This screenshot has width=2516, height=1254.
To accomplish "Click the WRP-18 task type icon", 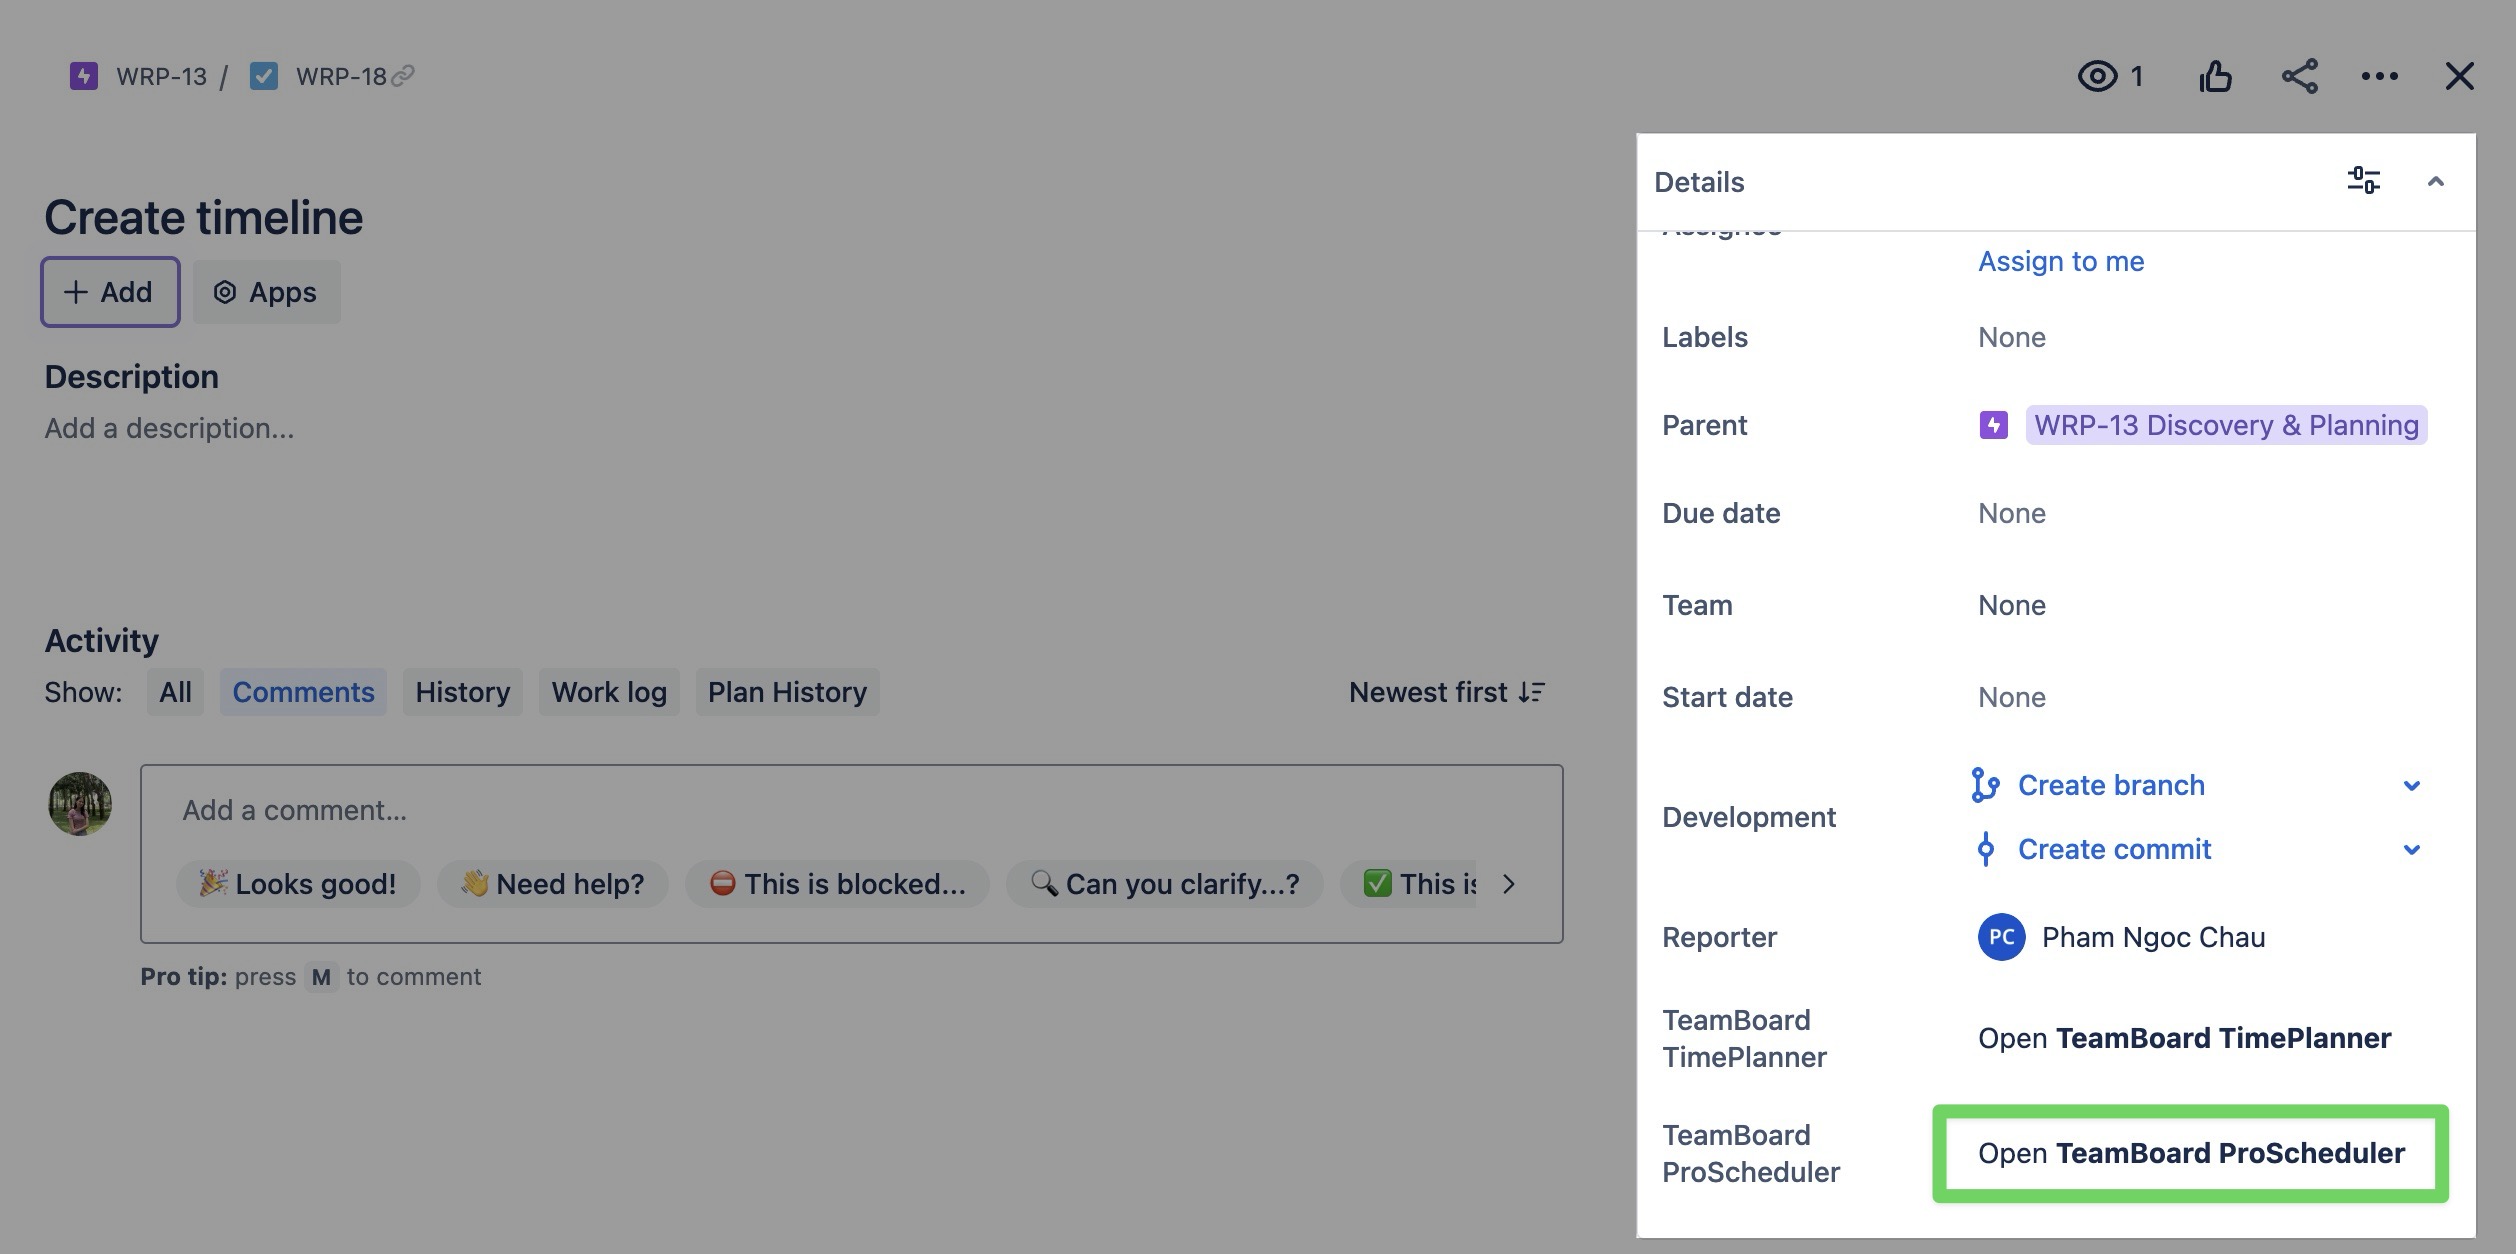I will [265, 75].
